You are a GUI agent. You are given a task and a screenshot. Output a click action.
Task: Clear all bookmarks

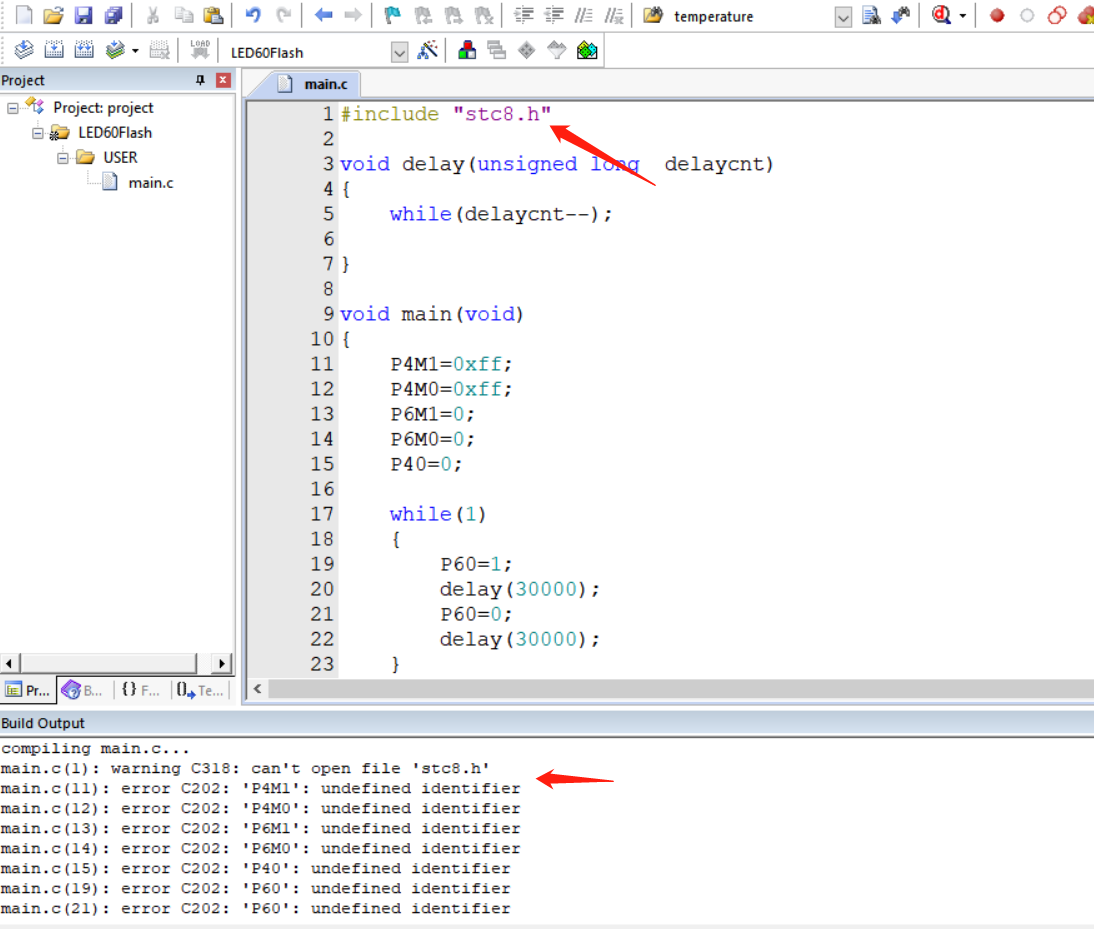coord(483,15)
